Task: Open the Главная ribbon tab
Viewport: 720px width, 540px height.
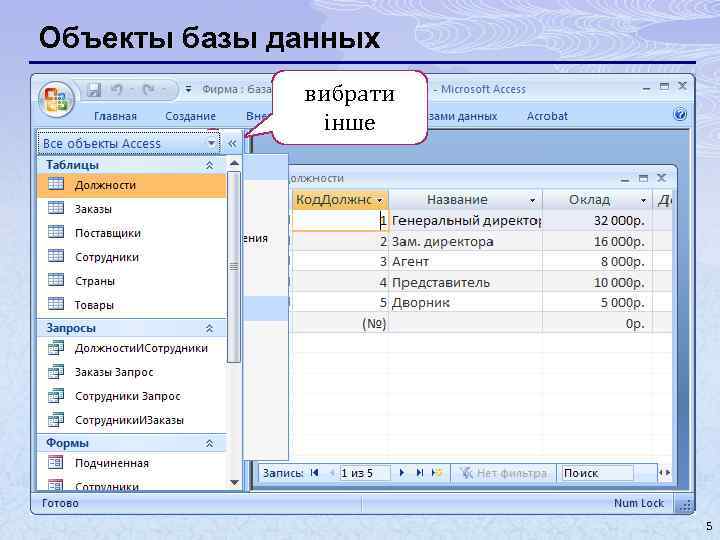Action: [115, 116]
